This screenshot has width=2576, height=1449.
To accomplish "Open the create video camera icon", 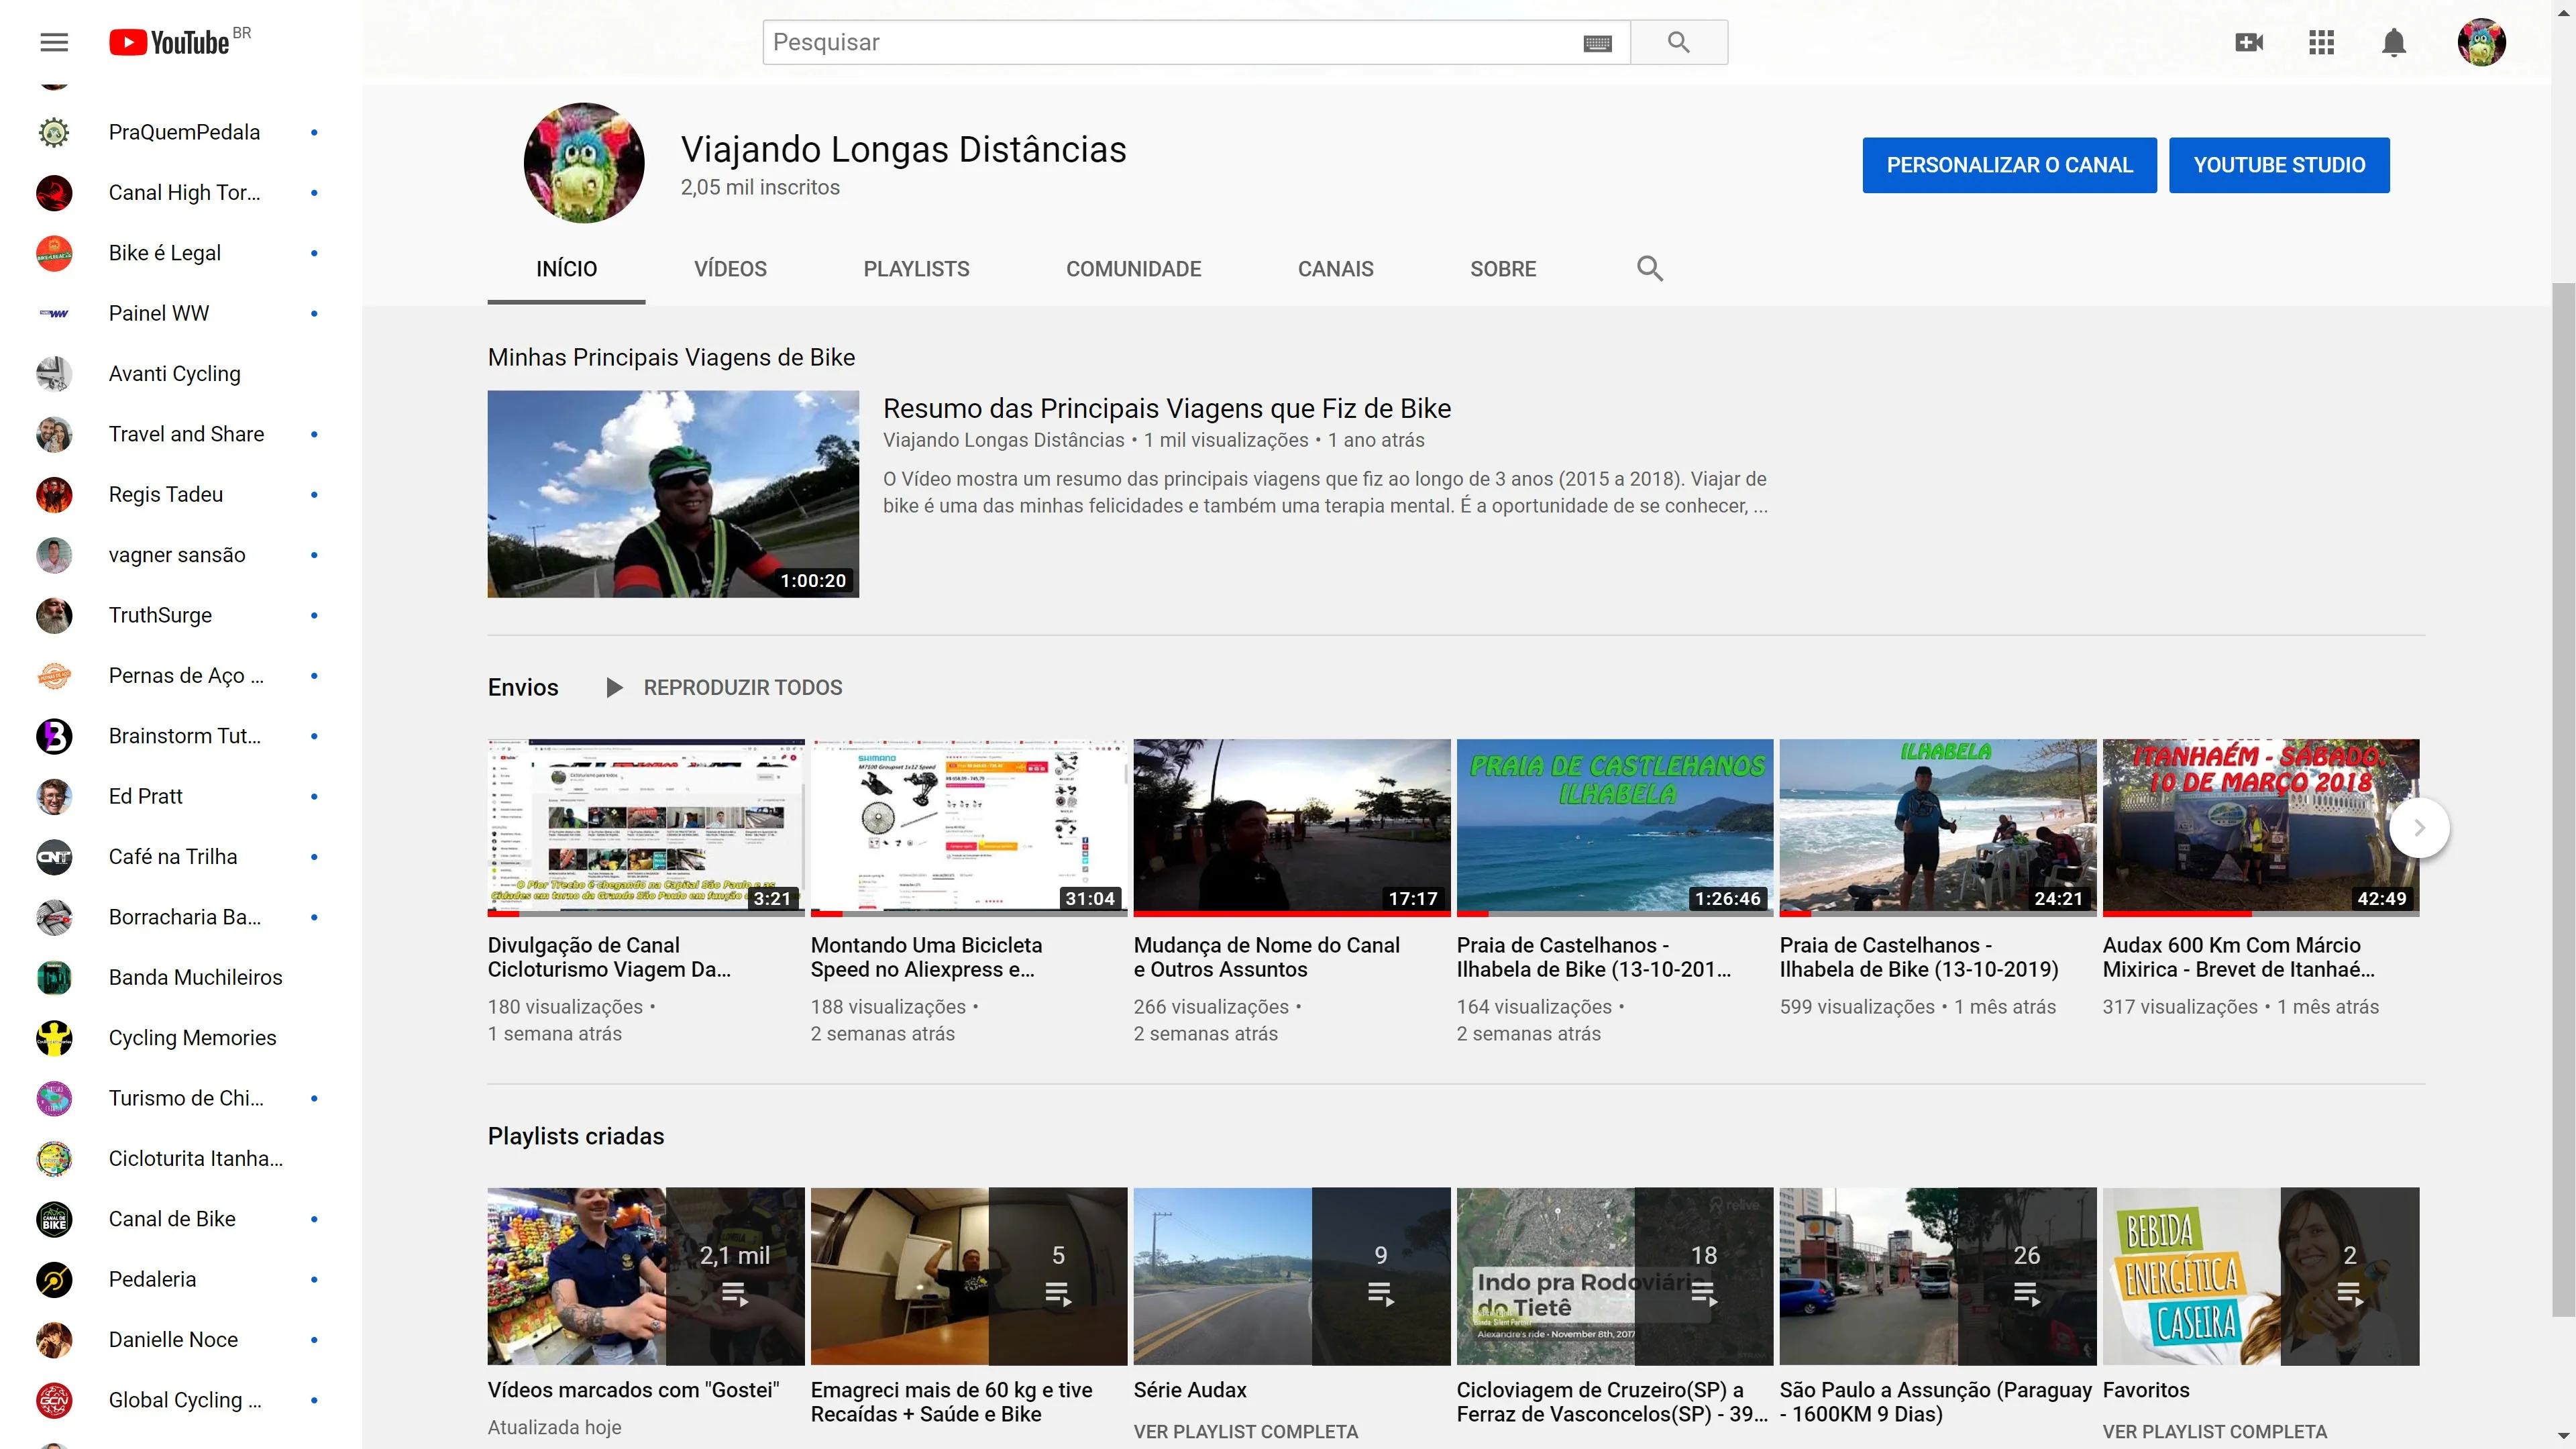I will (2249, 42).
